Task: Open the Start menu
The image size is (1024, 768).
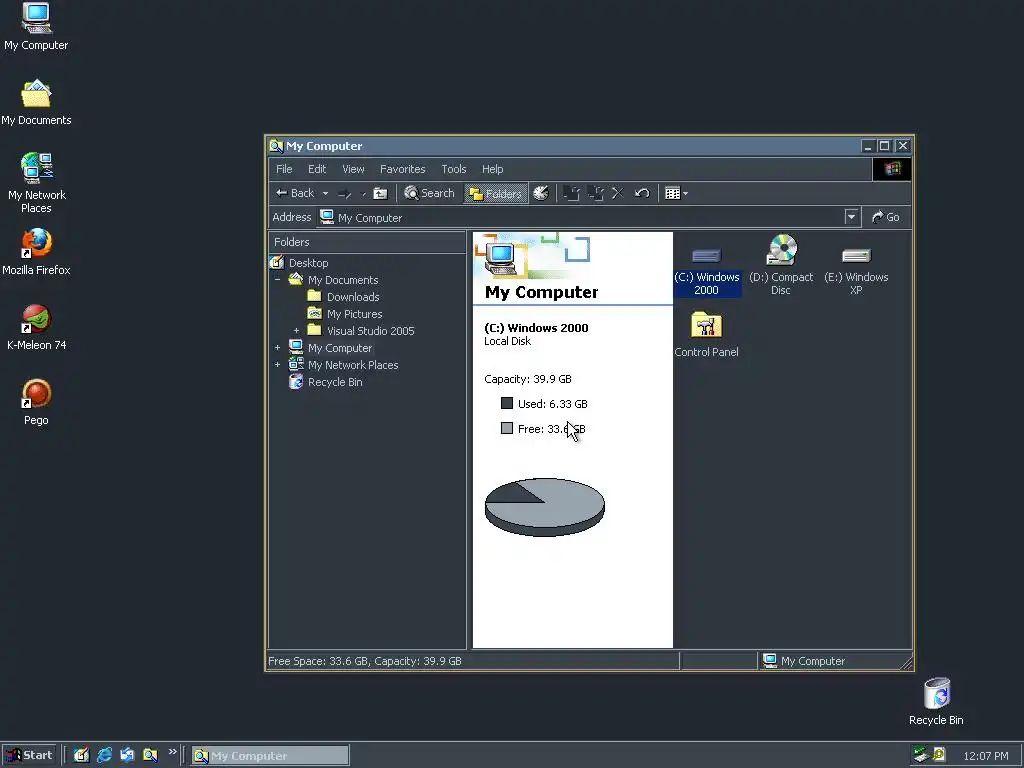Action: pyautogui.click(x=29, y=756)
